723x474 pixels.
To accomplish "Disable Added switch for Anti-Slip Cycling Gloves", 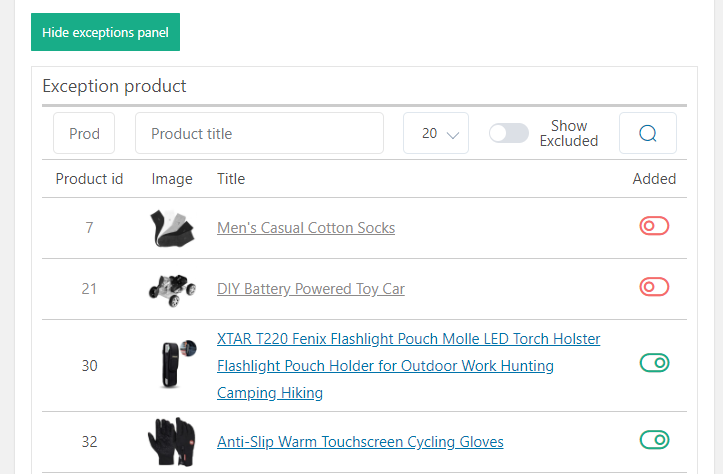I will (x=654, y=440).
